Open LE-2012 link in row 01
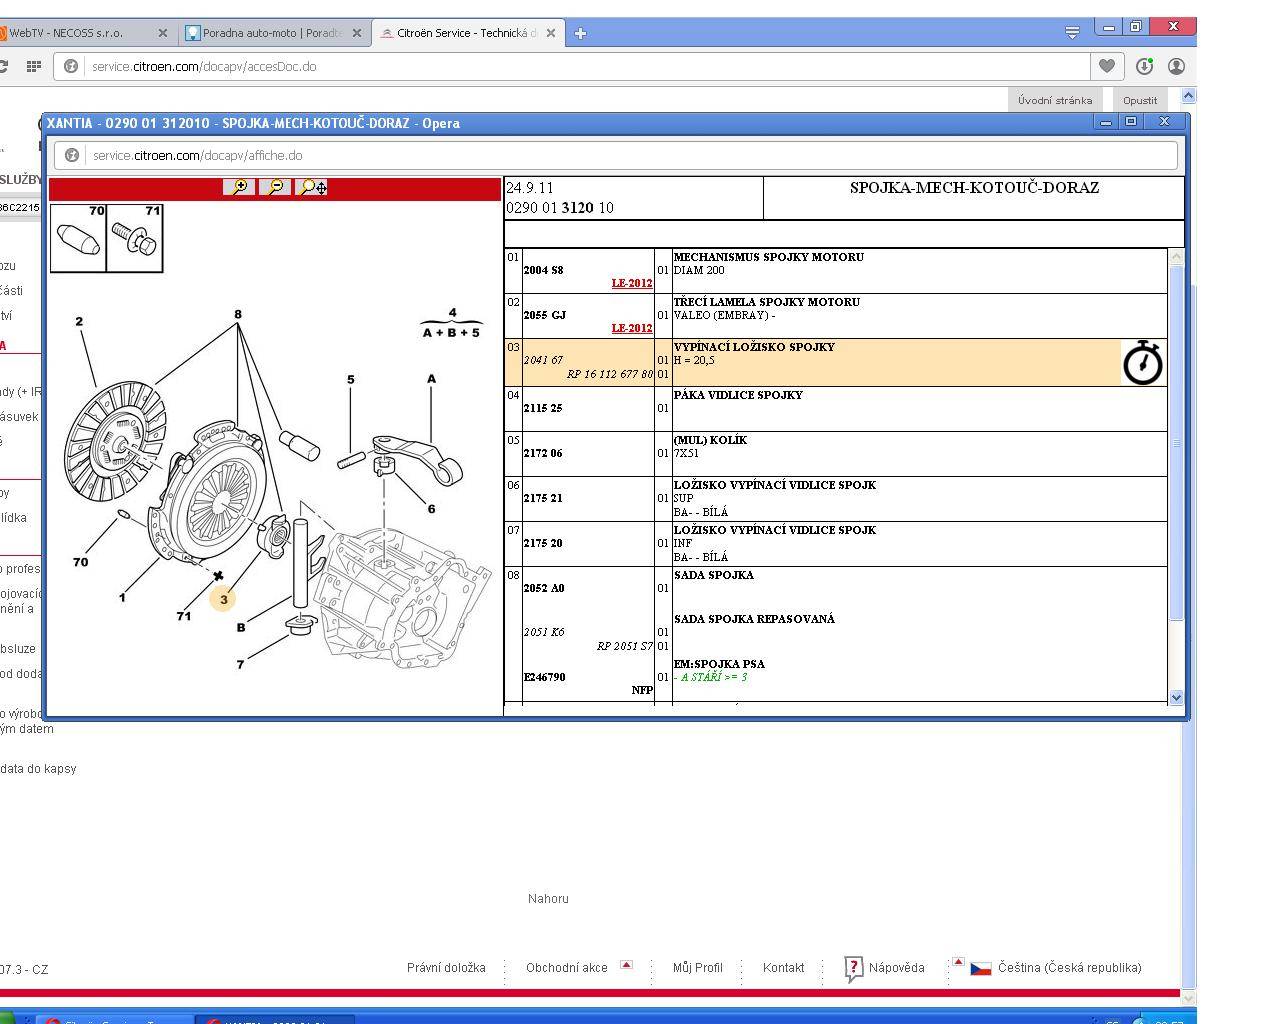The height and width of the screenshot is (1024, 1280). pyautogui.click(x=632, y=283)
